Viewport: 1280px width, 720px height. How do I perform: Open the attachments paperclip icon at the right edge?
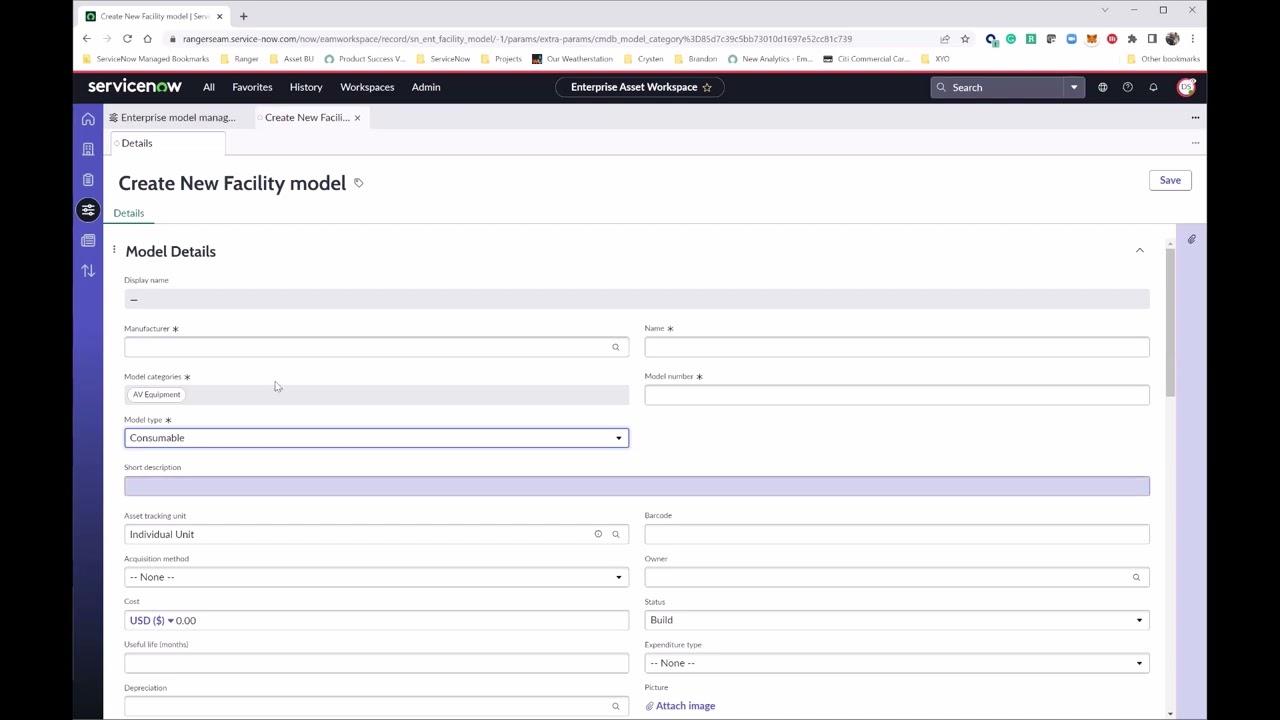pos(1191,239)
